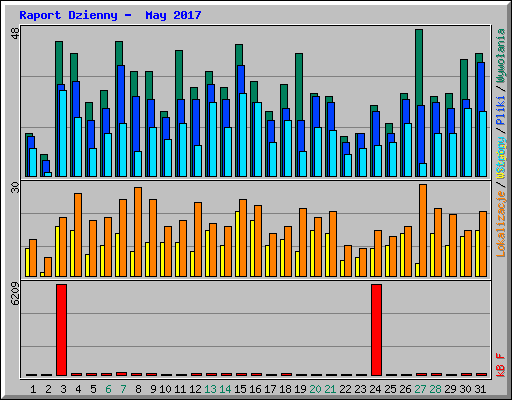Click the small cyan bar for day 2
Screen dimensions: 512x400
point(48,174)
